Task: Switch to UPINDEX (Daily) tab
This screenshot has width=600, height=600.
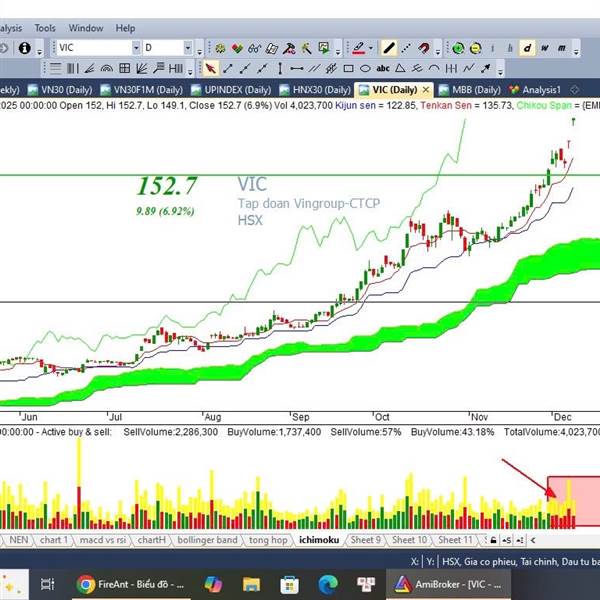Action: [x=231, y=90]
